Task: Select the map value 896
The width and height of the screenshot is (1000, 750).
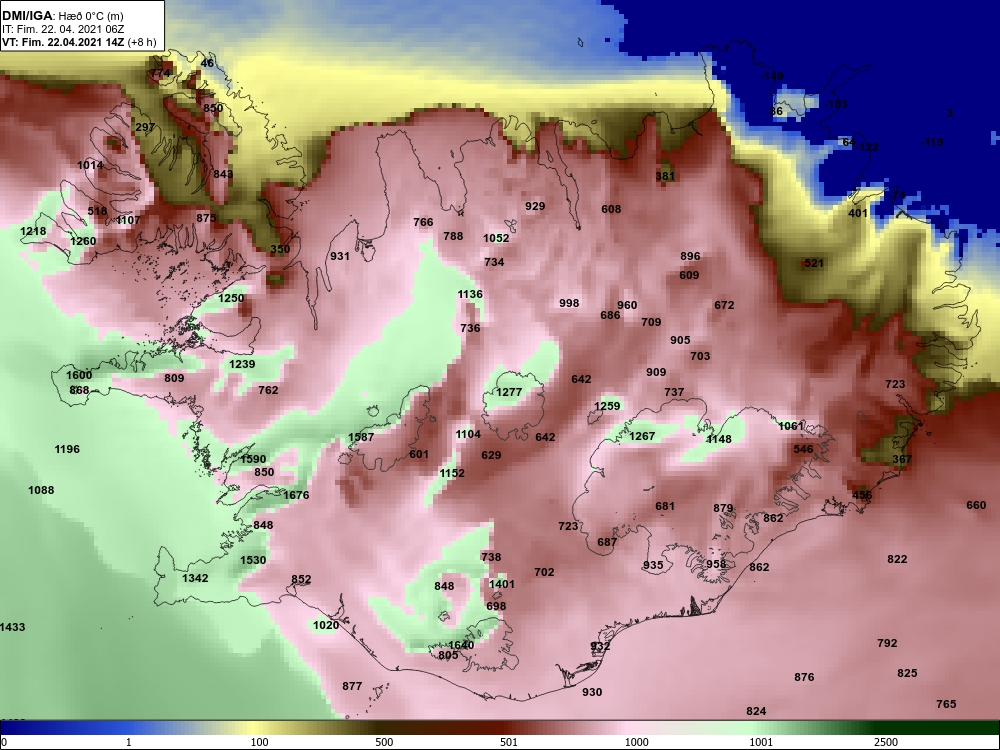Action: coord(690,256)
